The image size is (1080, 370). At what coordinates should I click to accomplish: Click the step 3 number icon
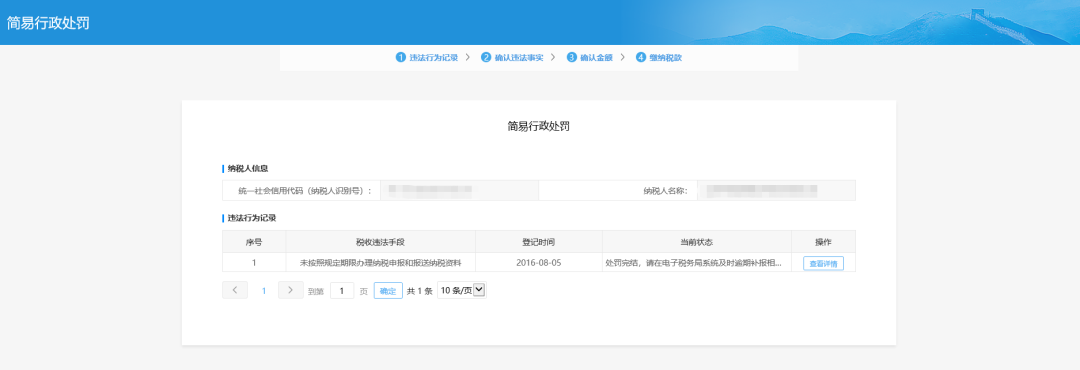(572, 57)
